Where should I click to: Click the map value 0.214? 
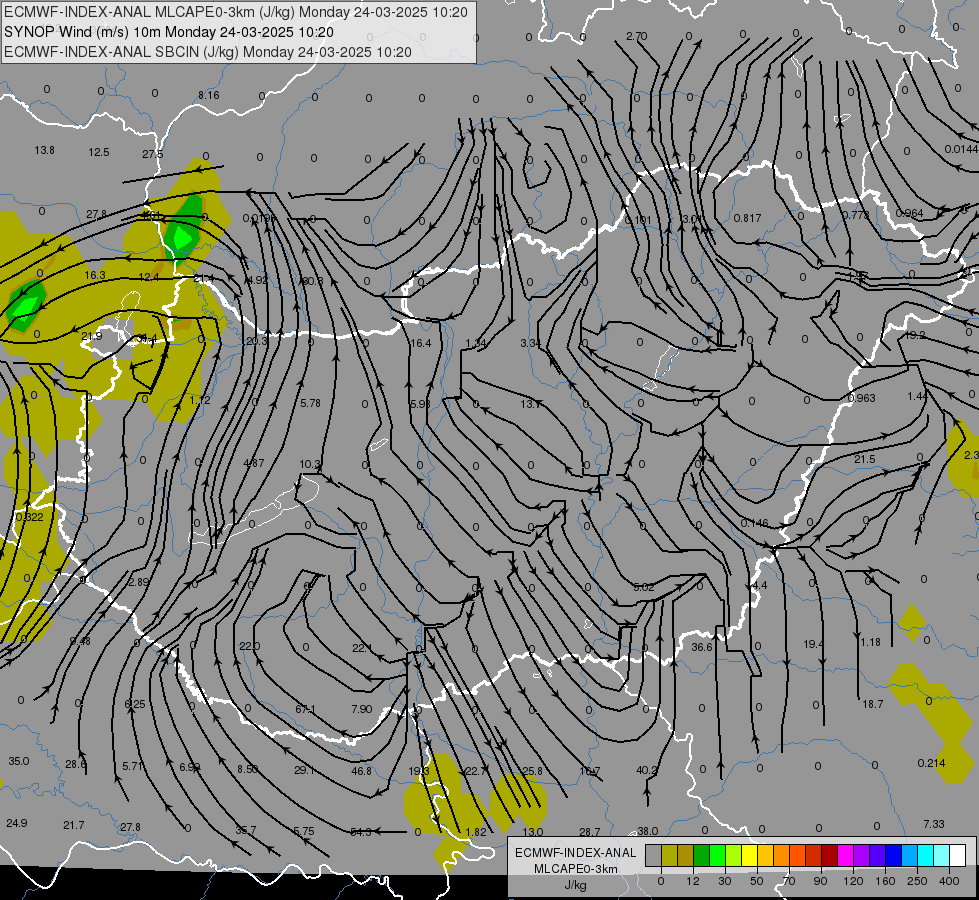tap(932, 763)
